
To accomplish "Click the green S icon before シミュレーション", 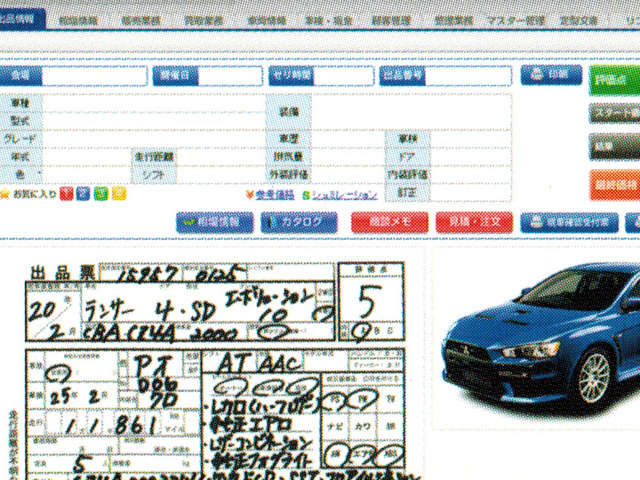I will 306,196.
